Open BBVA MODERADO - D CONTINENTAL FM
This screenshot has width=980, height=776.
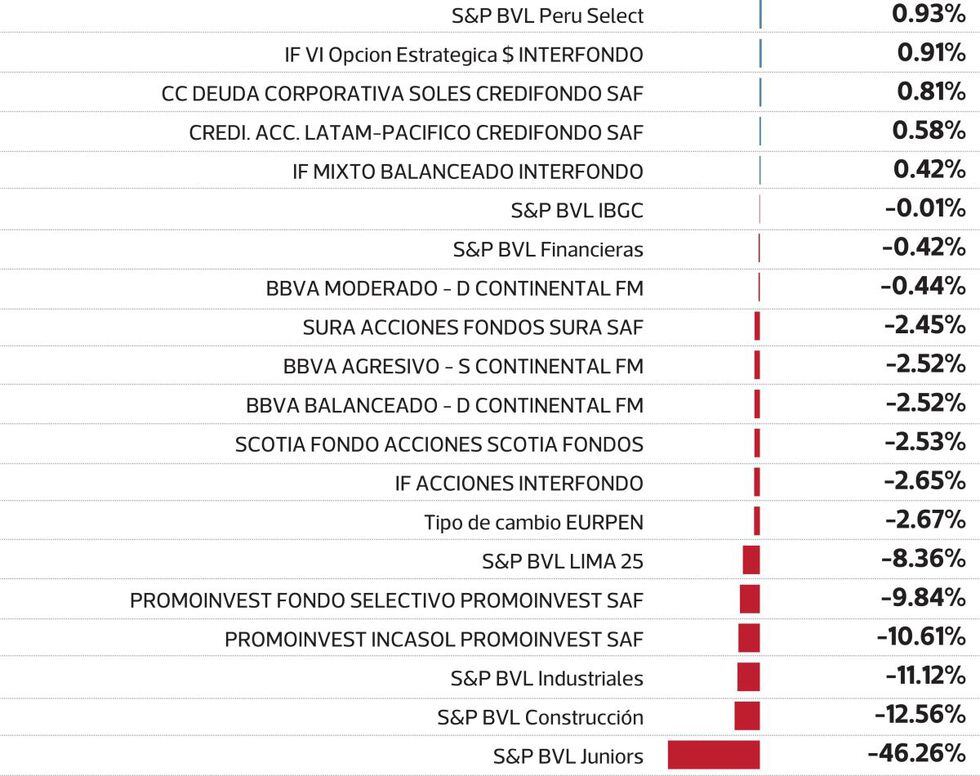pyautogui.click(x=455, y=289)
